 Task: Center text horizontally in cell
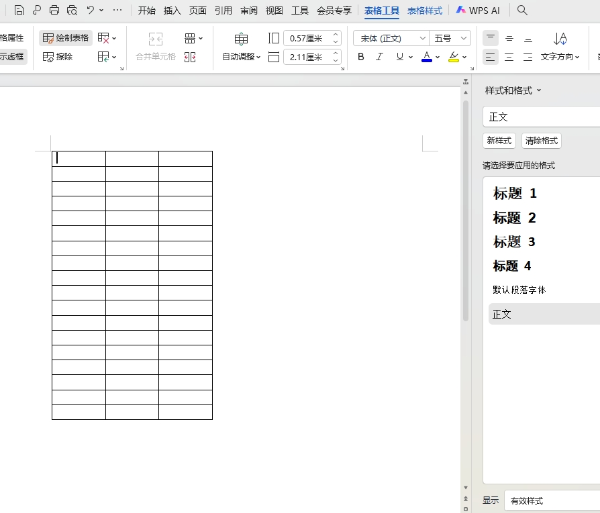(509, 57)
